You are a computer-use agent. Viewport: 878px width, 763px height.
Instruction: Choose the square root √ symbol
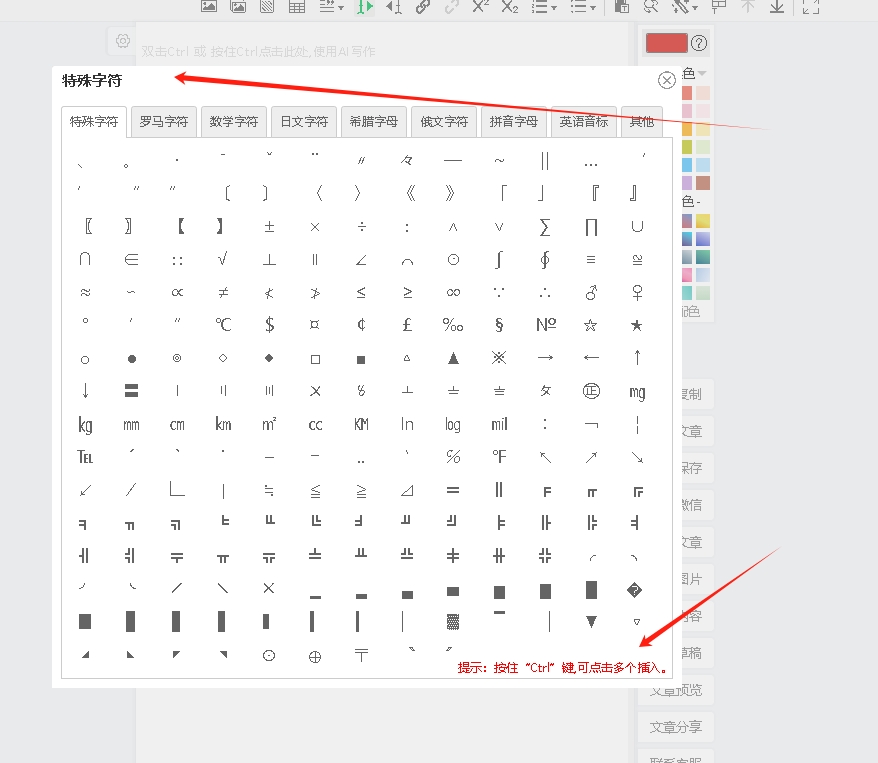tap(223, 259)
